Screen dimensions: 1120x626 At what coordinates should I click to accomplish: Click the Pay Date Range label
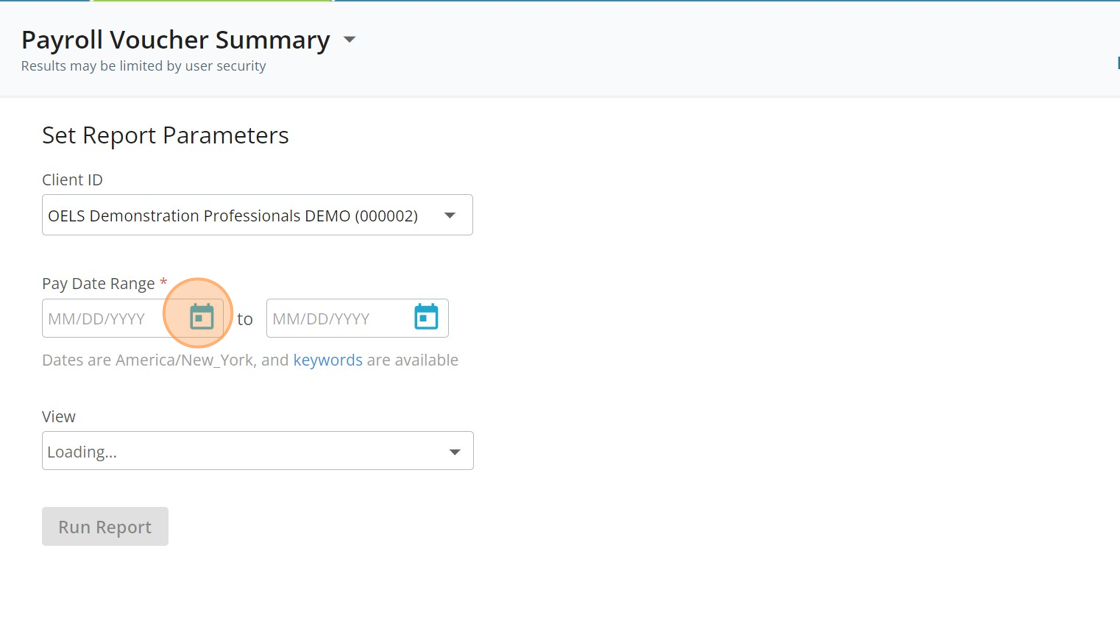(x=98, y=283)
